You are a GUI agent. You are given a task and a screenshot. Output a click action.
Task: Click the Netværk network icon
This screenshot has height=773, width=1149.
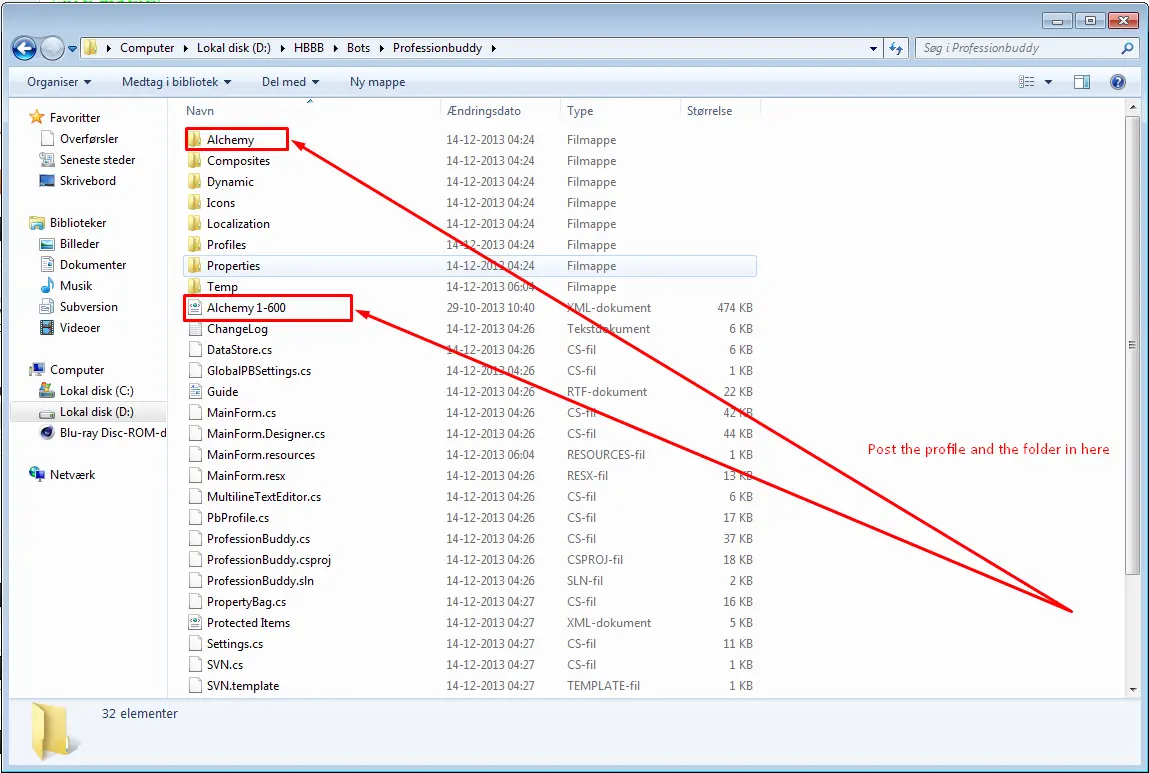click(37, 475)
